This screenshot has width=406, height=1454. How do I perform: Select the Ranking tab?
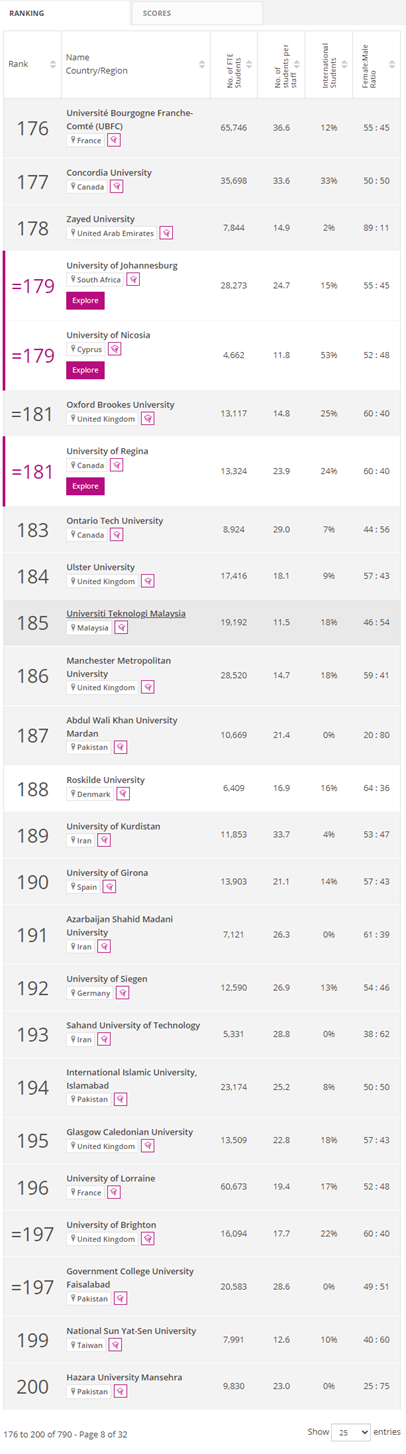(x=65, y=13)
